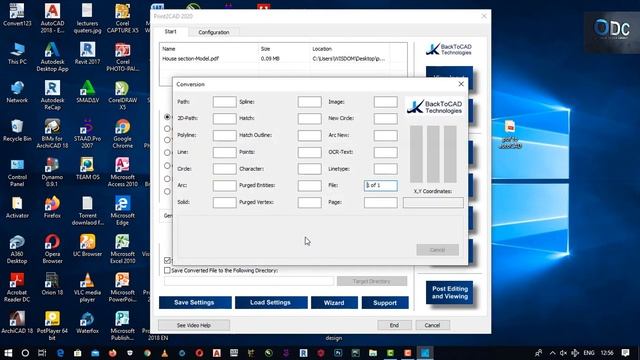Click the Page field in Conversion dialog
Viewport: 640px width, 360px height.
(x=380, y=202)
